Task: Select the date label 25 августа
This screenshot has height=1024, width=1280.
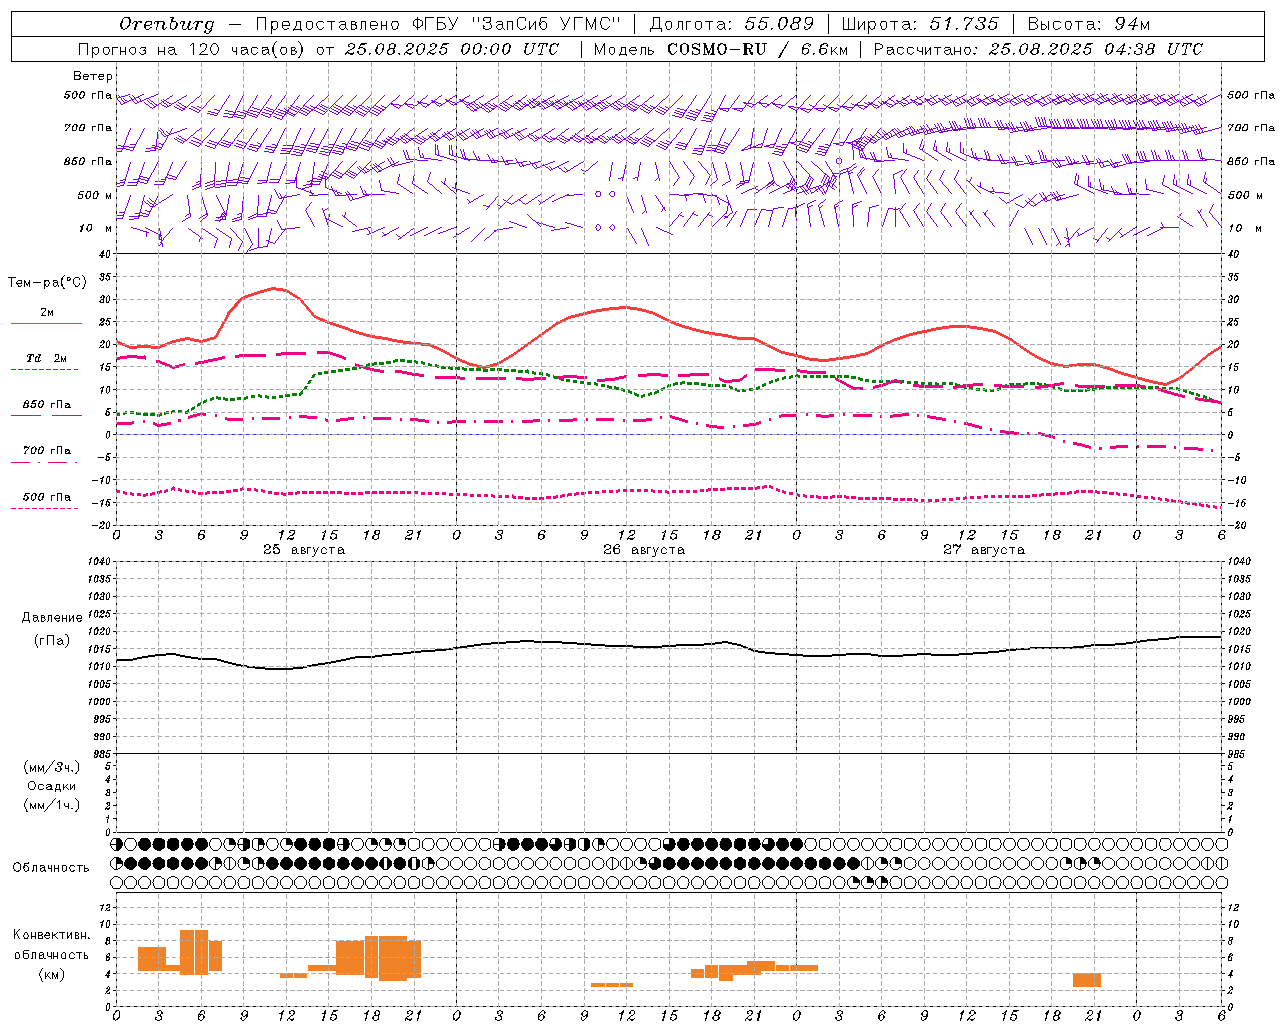Action: click(304, 550)
